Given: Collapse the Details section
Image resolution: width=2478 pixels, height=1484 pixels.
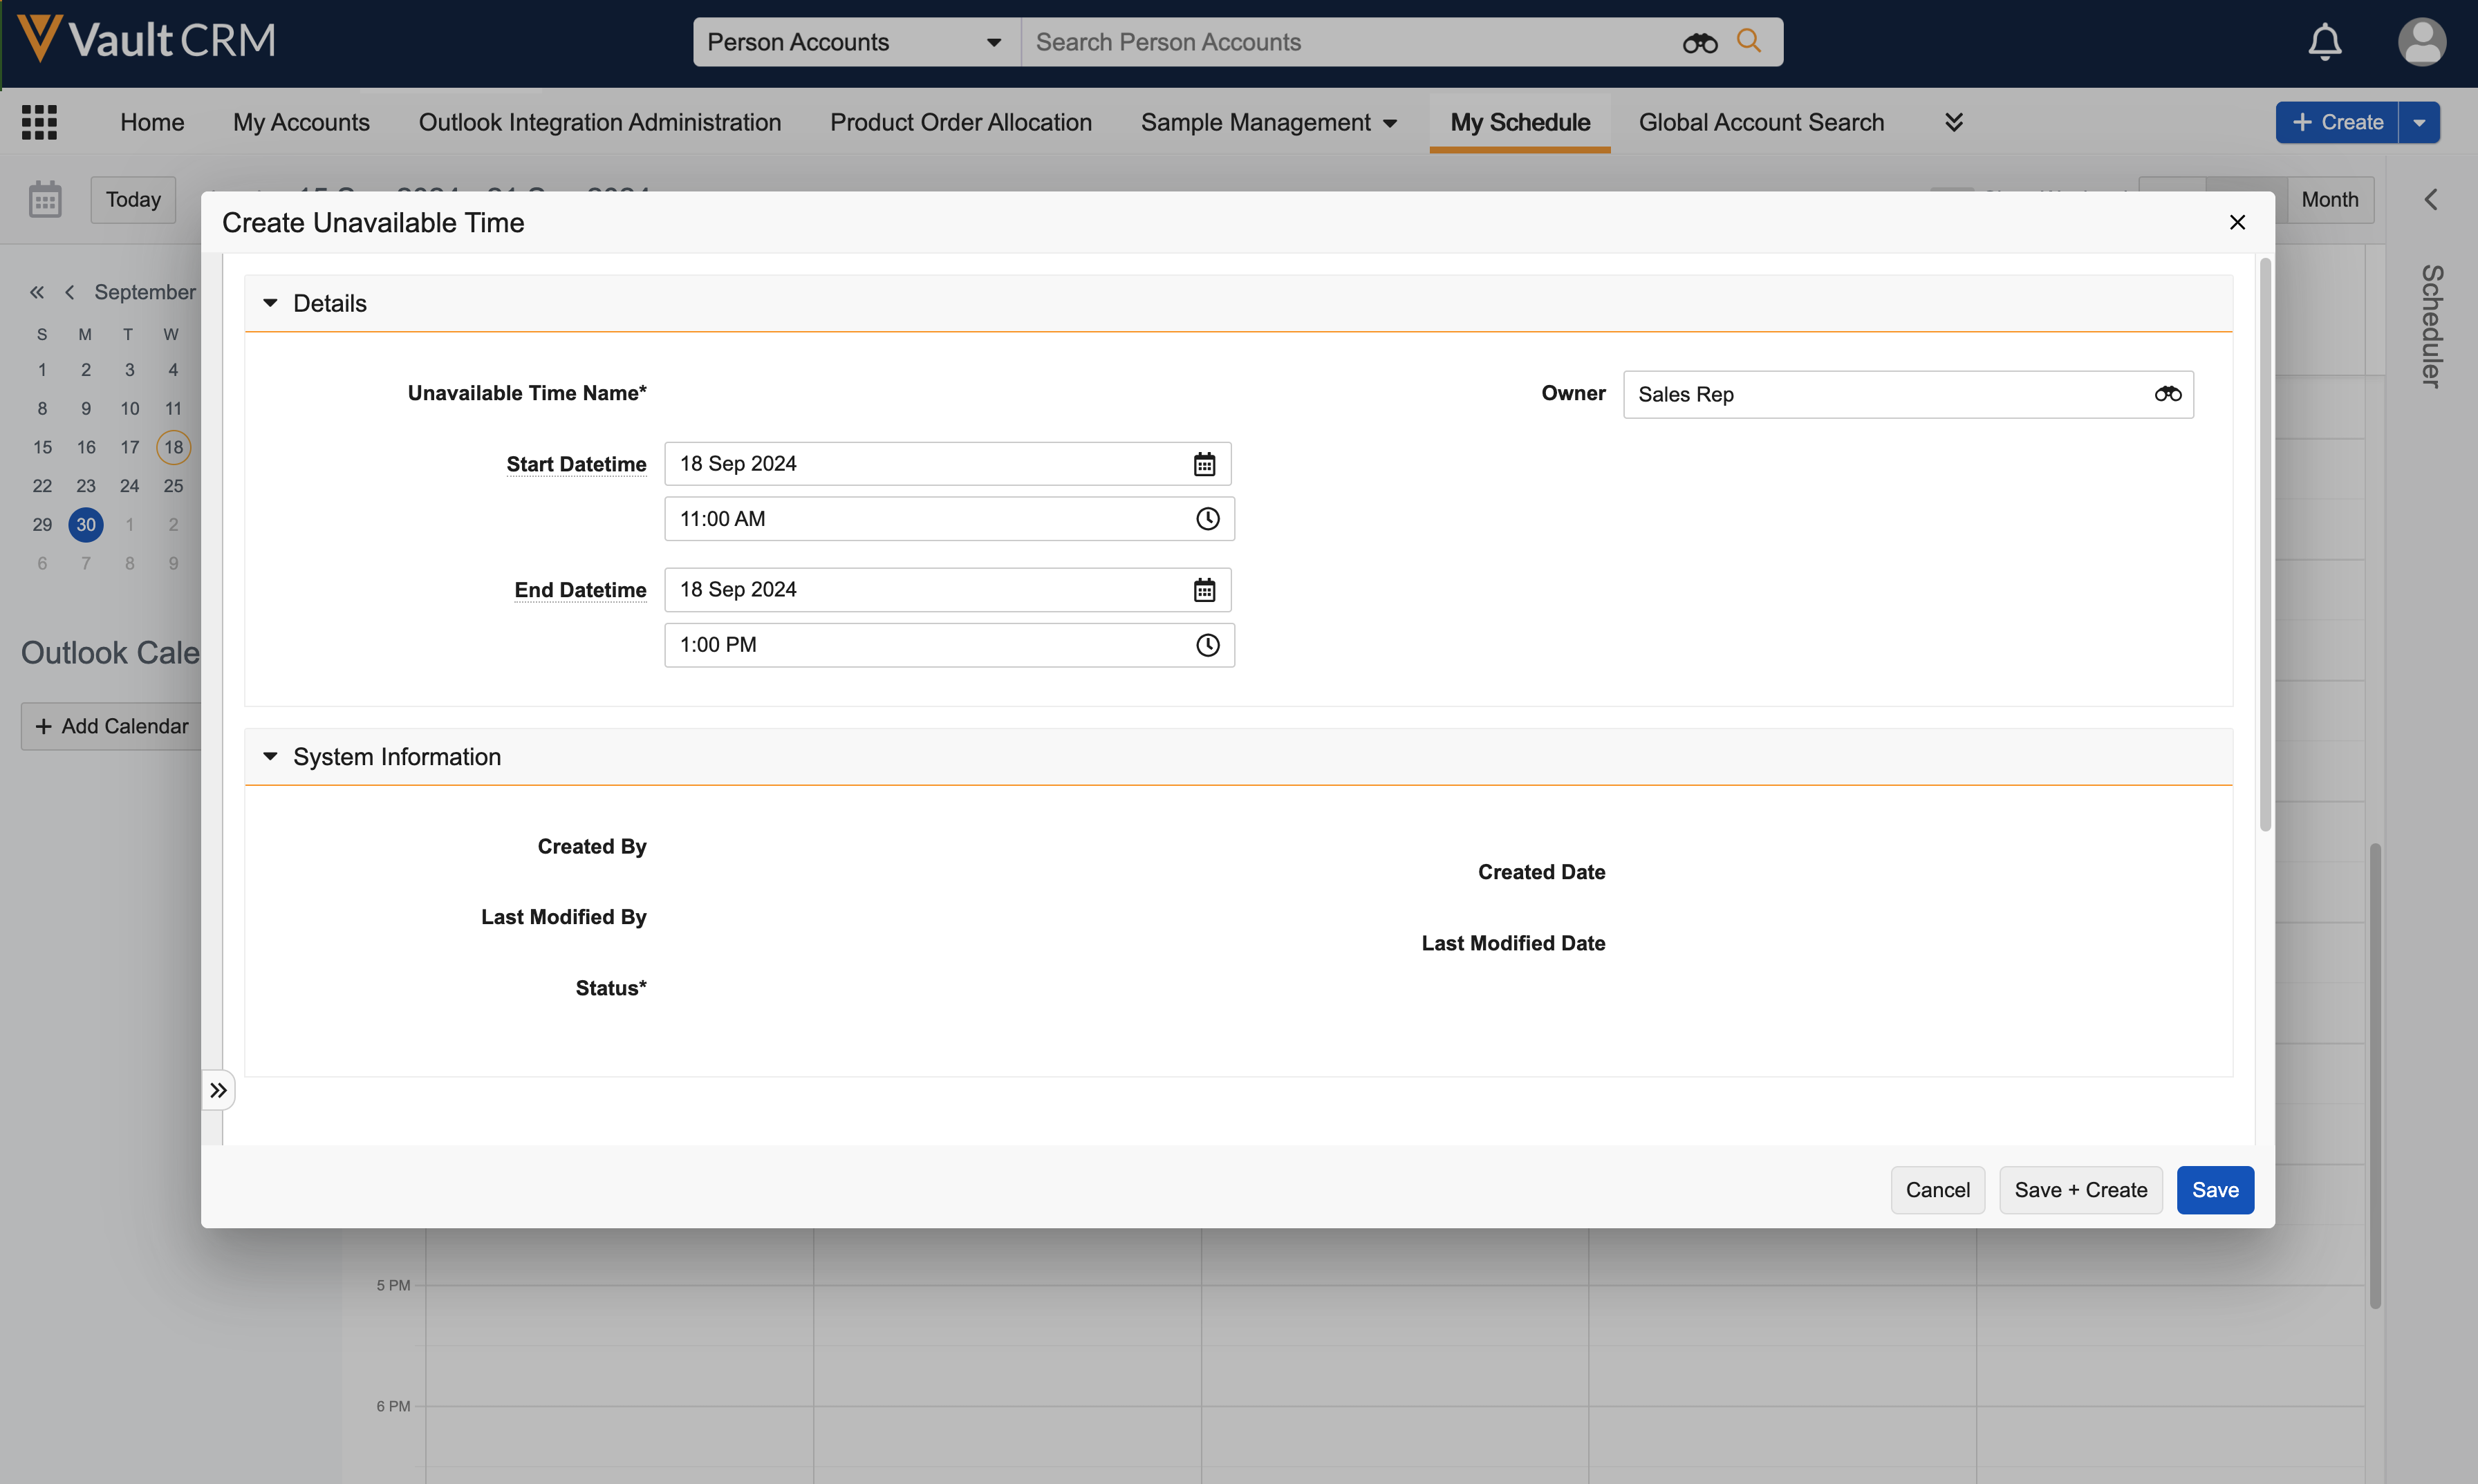Looking at the screenshot, I should 270,303.
